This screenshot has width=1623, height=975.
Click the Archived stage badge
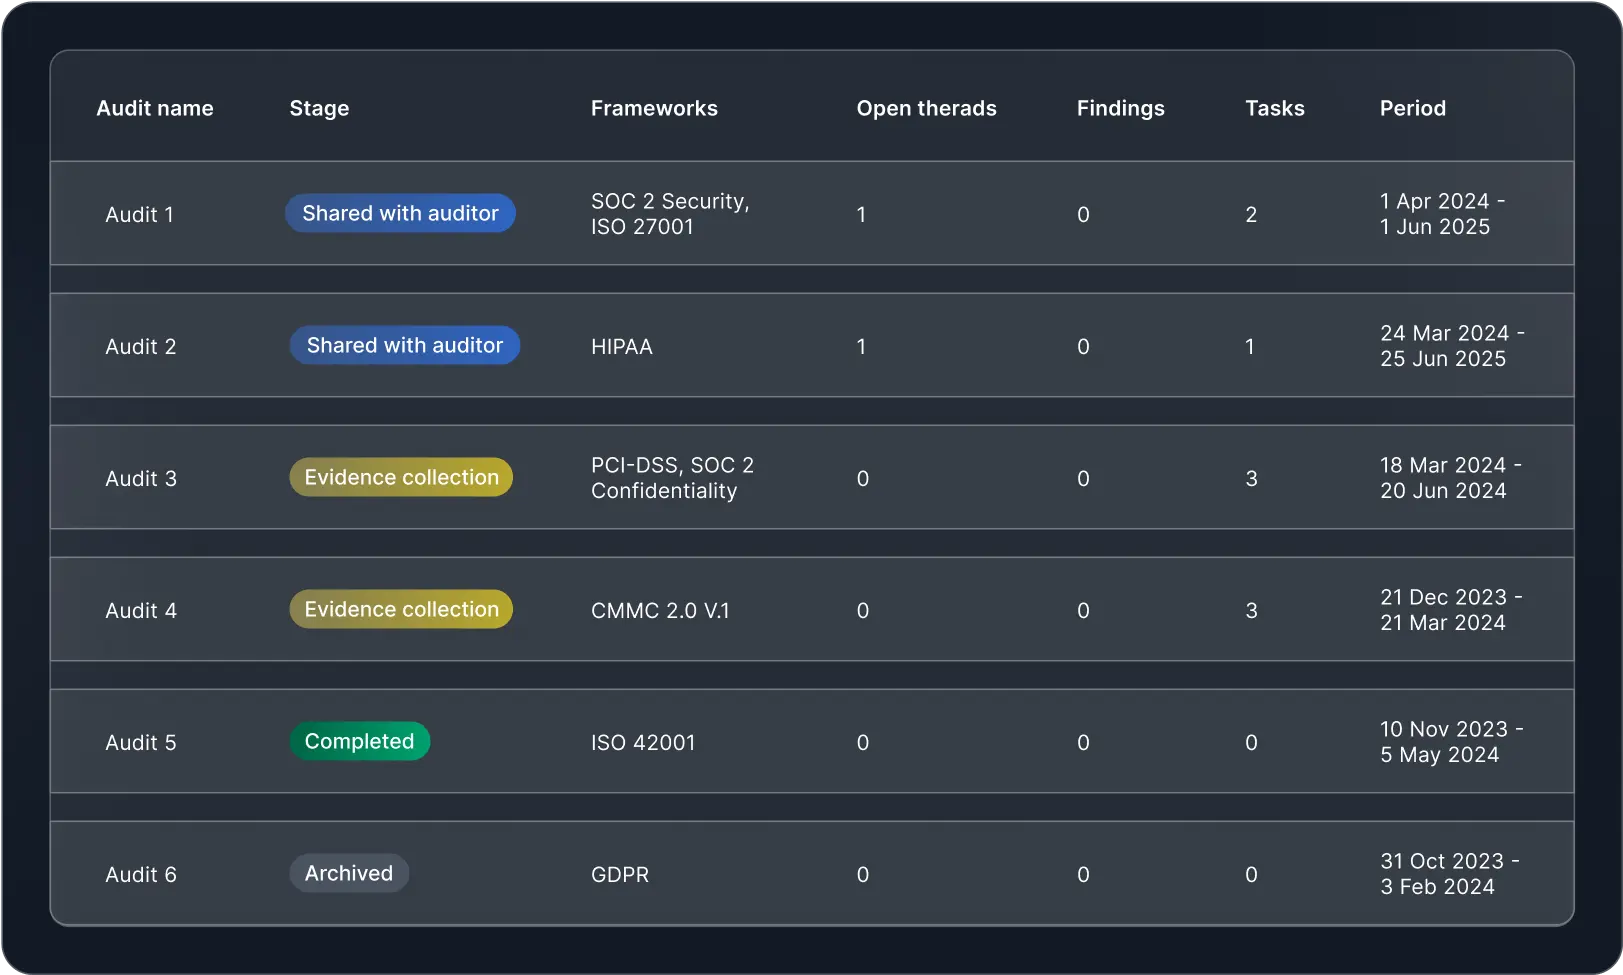(349, 873)
